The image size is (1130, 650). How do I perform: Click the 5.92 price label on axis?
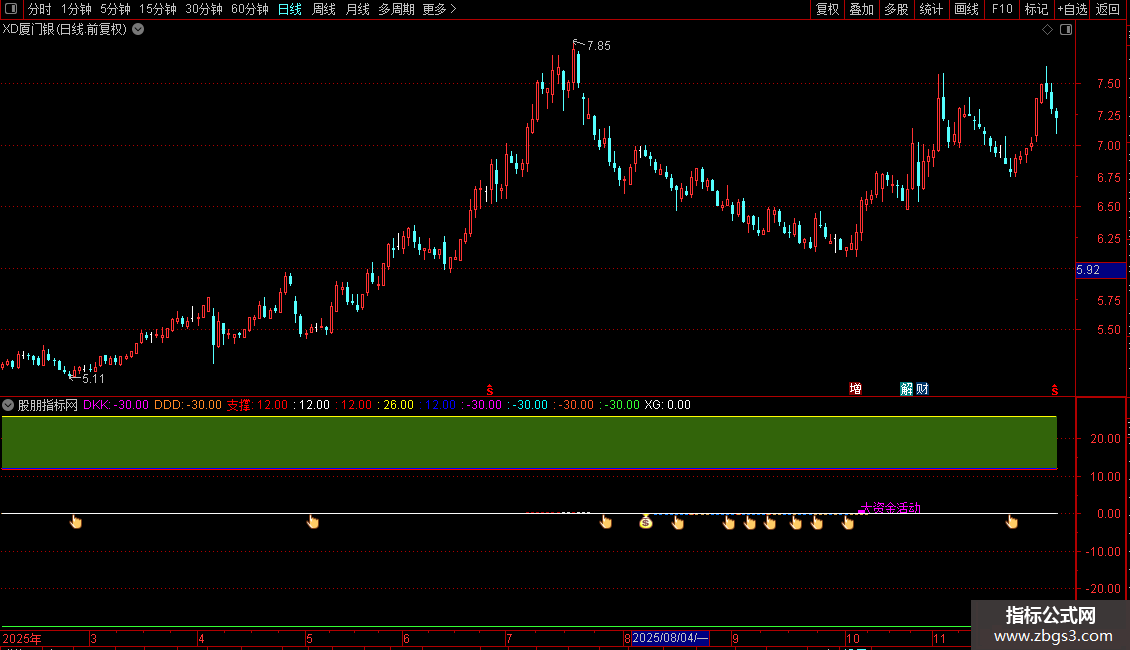(1088, 270)
